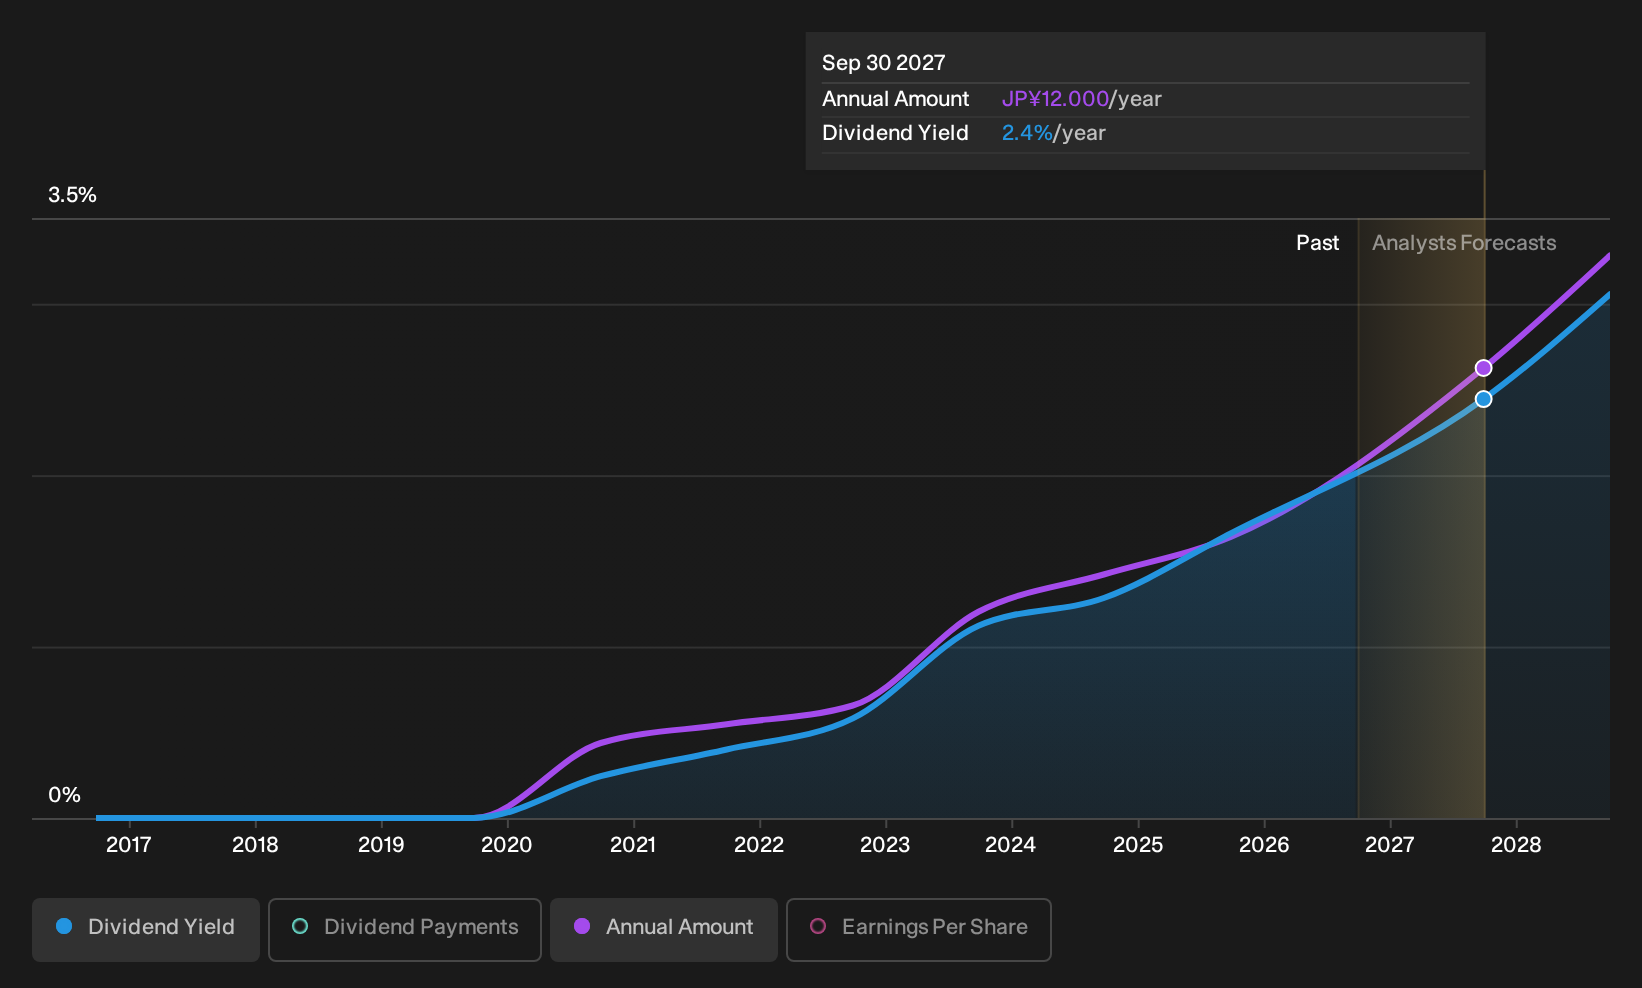Enable the Dividend Payments series
The height and width of the screenshot is (988, 1642).
405,929
